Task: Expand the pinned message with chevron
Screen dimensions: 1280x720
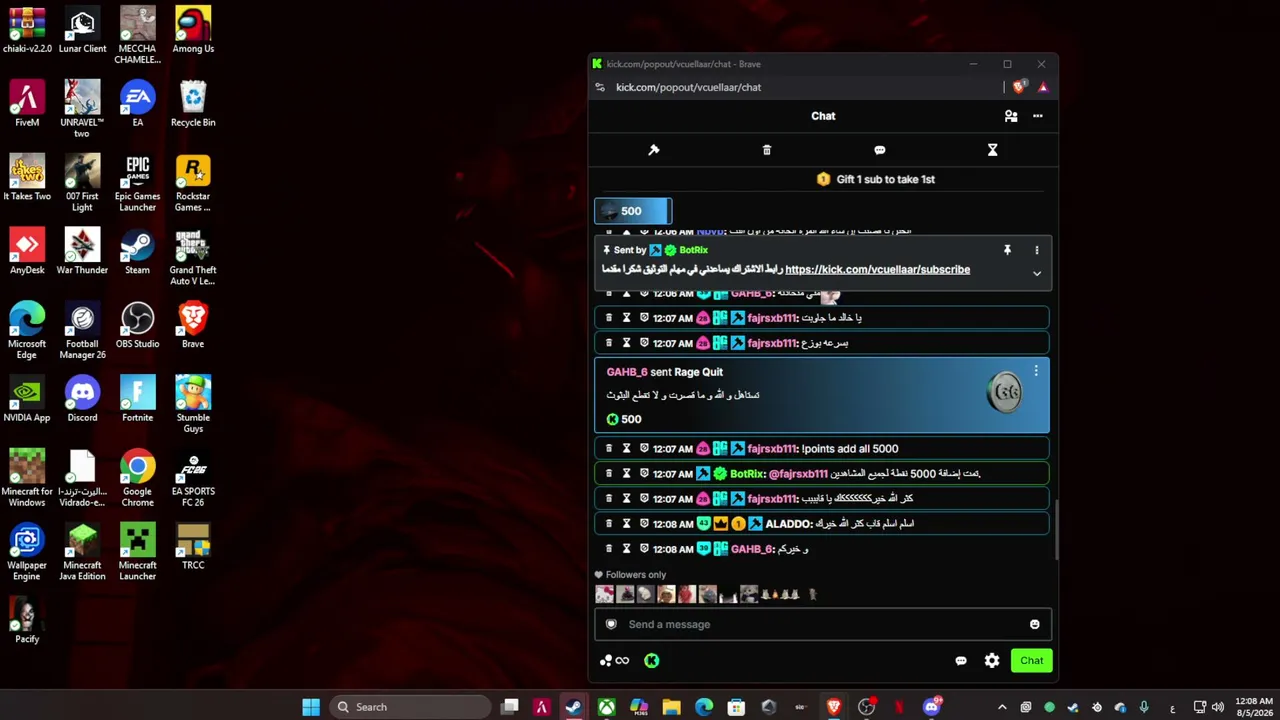Action: (1037, 273)
